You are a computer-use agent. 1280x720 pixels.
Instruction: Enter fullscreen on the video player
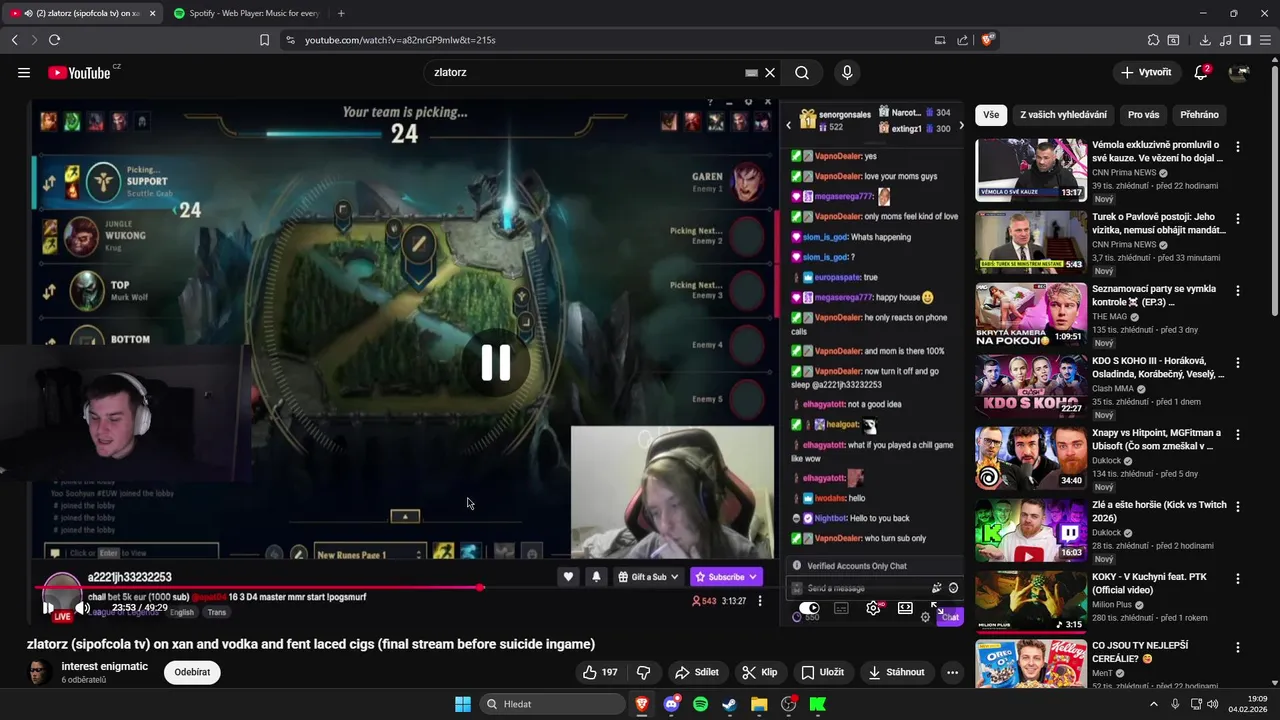click(937, 607)
